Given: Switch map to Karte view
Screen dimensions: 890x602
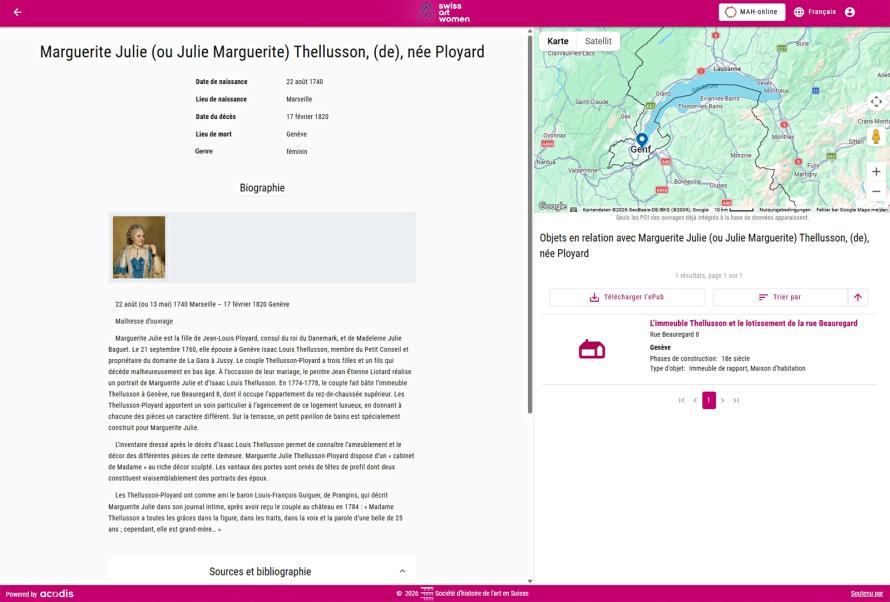Looking at the screenshot, I should point(557,41).
